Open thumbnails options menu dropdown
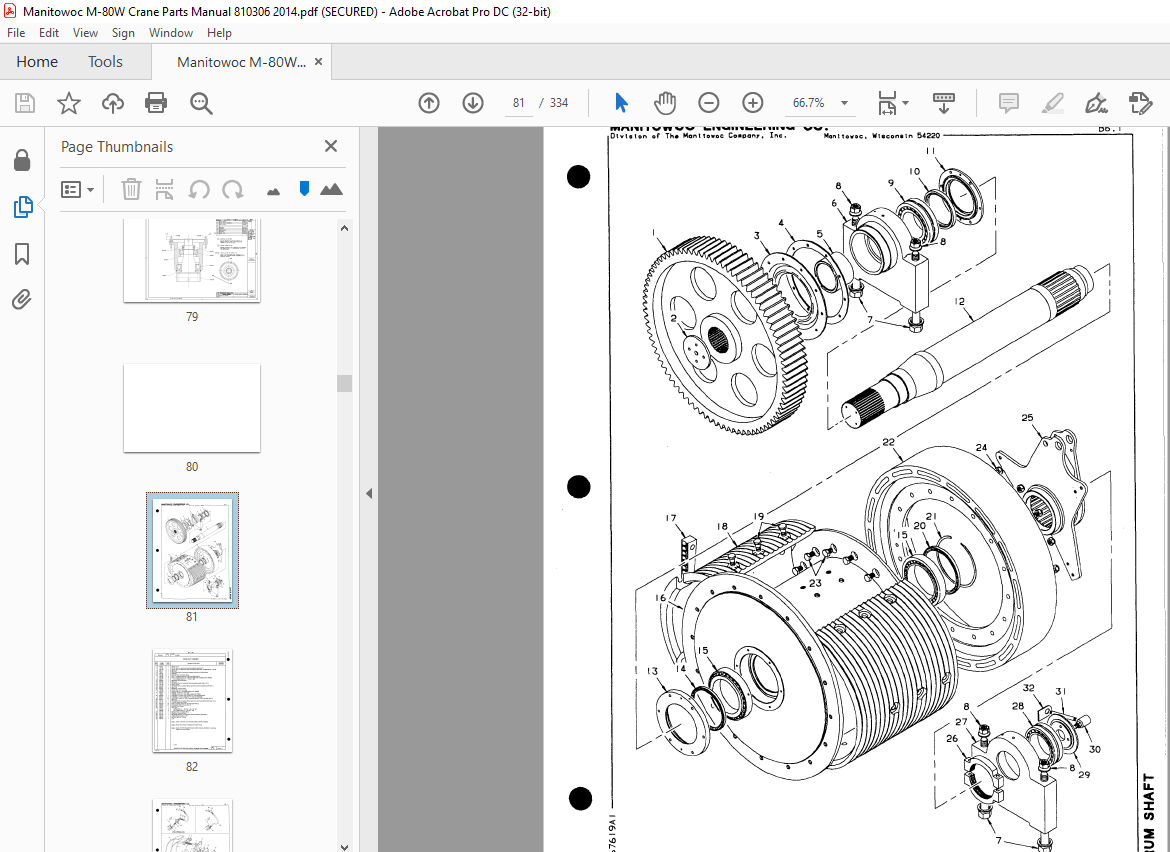This screenshot has width=1170, height=852. pyautogui.click(x=78, y=189)
